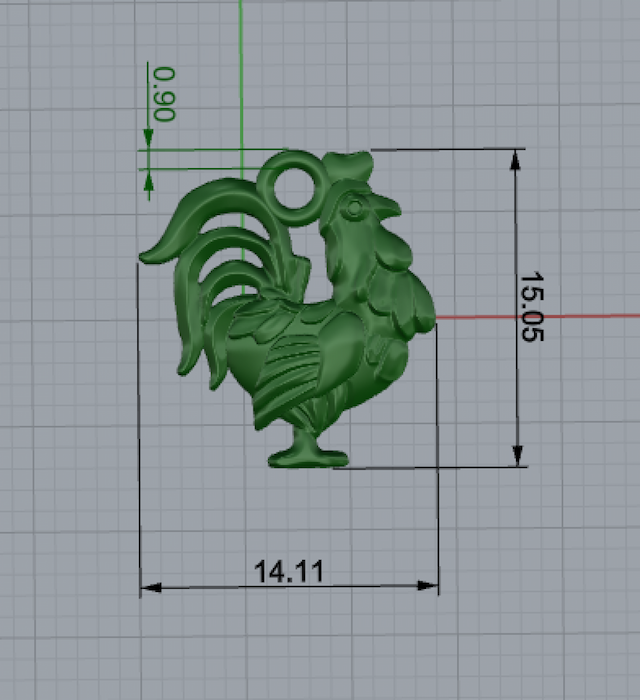640x700 pixels.
Task: Click the rooster's beak
Action: click(x=385, y=207)
